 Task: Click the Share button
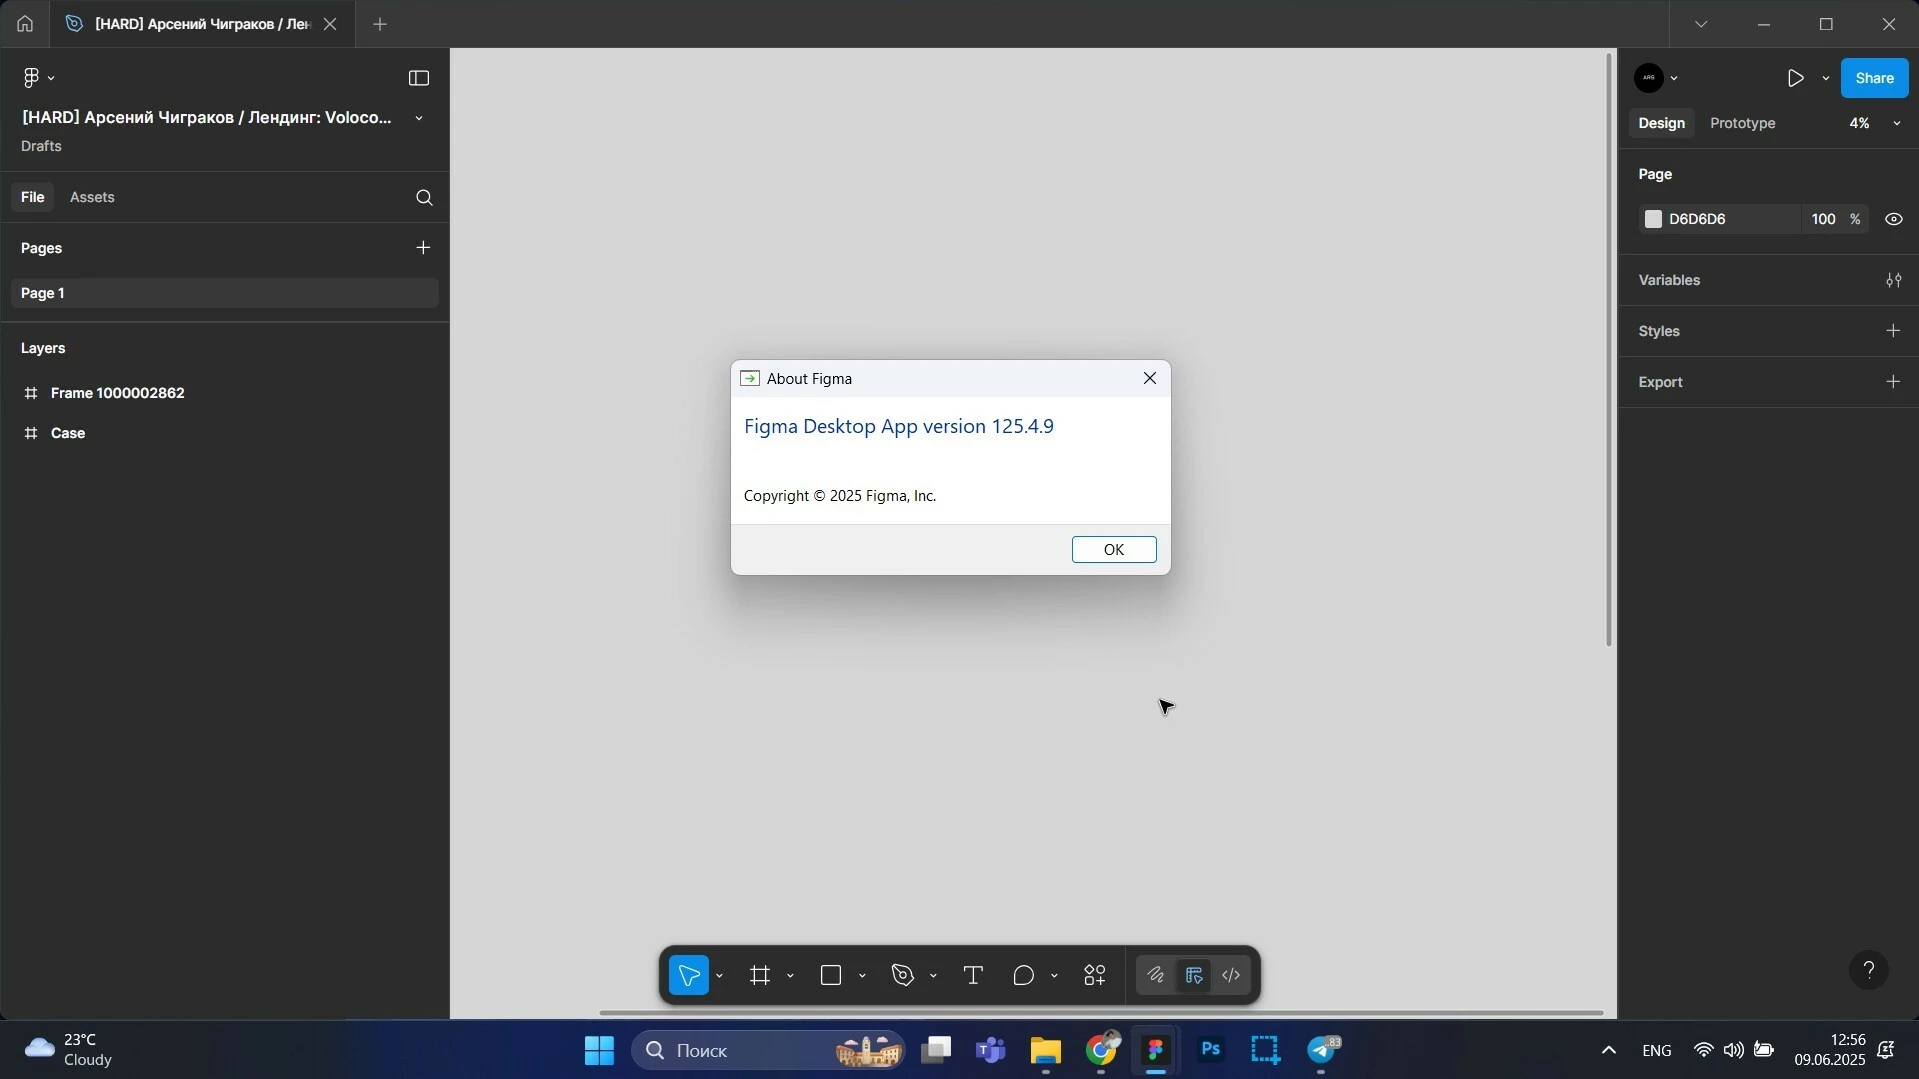click(1874, 78)
